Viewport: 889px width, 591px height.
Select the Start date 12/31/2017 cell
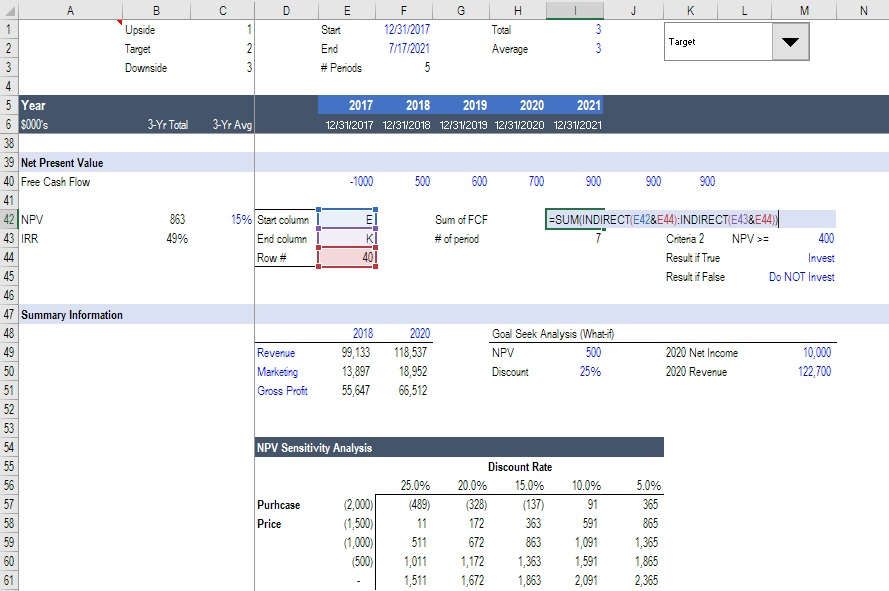coord(405,30)
